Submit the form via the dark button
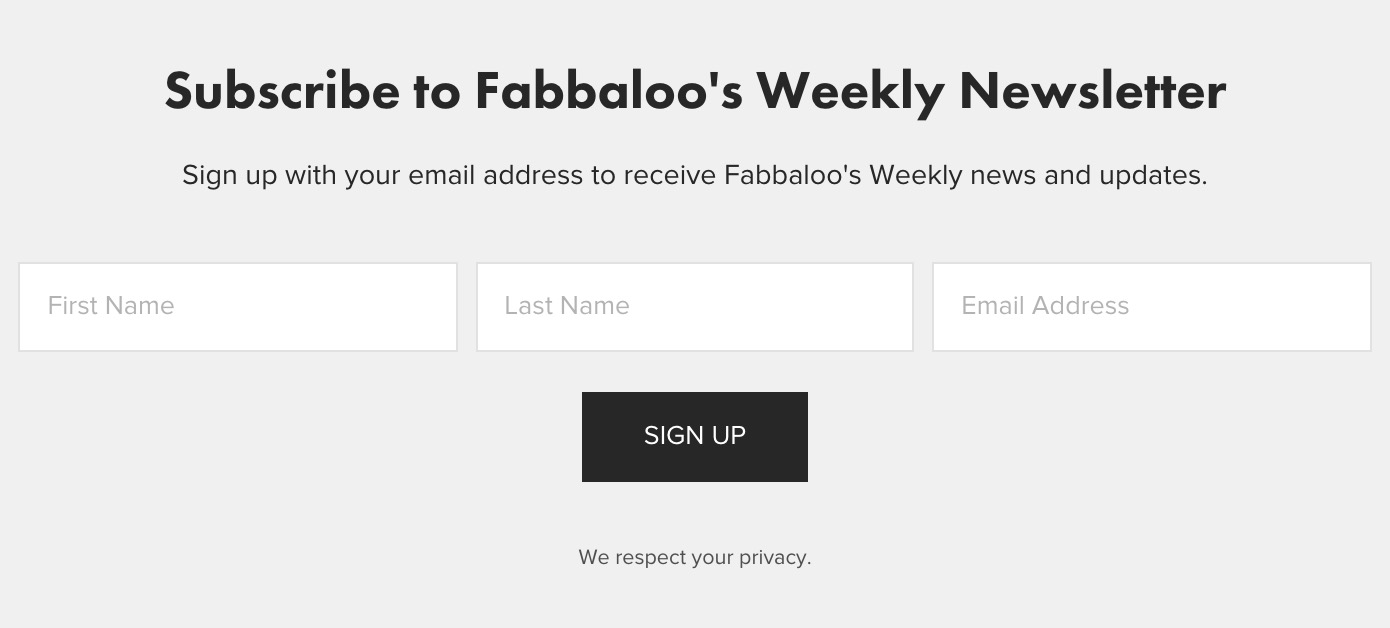1390x628 pixels. pos(695,437)
